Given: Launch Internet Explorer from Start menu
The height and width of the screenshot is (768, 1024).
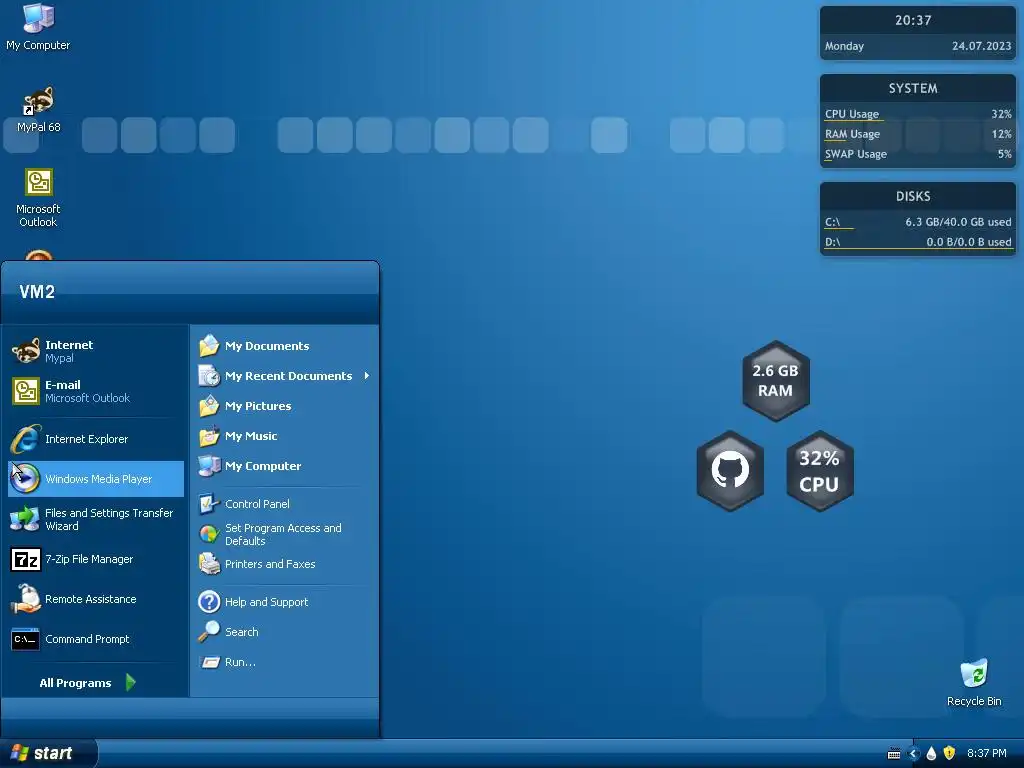Looking at the screenshot, I should tap(96, 439).
